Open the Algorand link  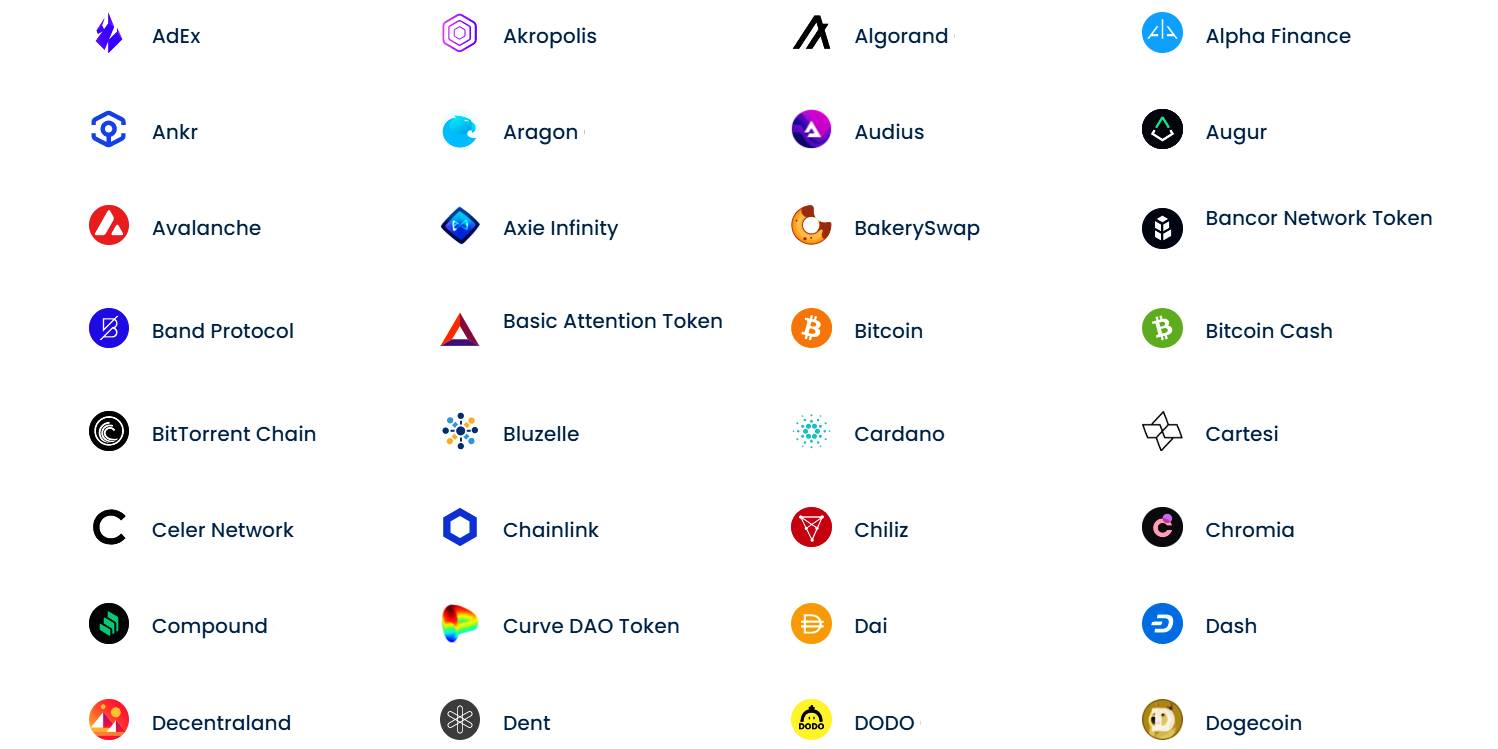click(x=900, y=36)
